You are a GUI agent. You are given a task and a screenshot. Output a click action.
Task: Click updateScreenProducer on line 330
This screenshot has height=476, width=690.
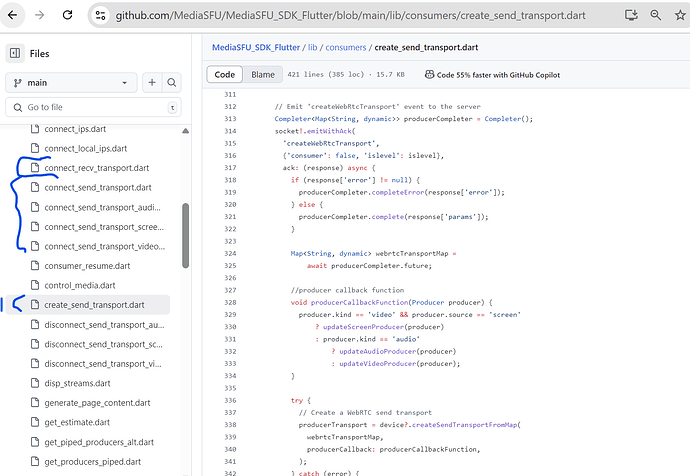click(x=363, y=327)
